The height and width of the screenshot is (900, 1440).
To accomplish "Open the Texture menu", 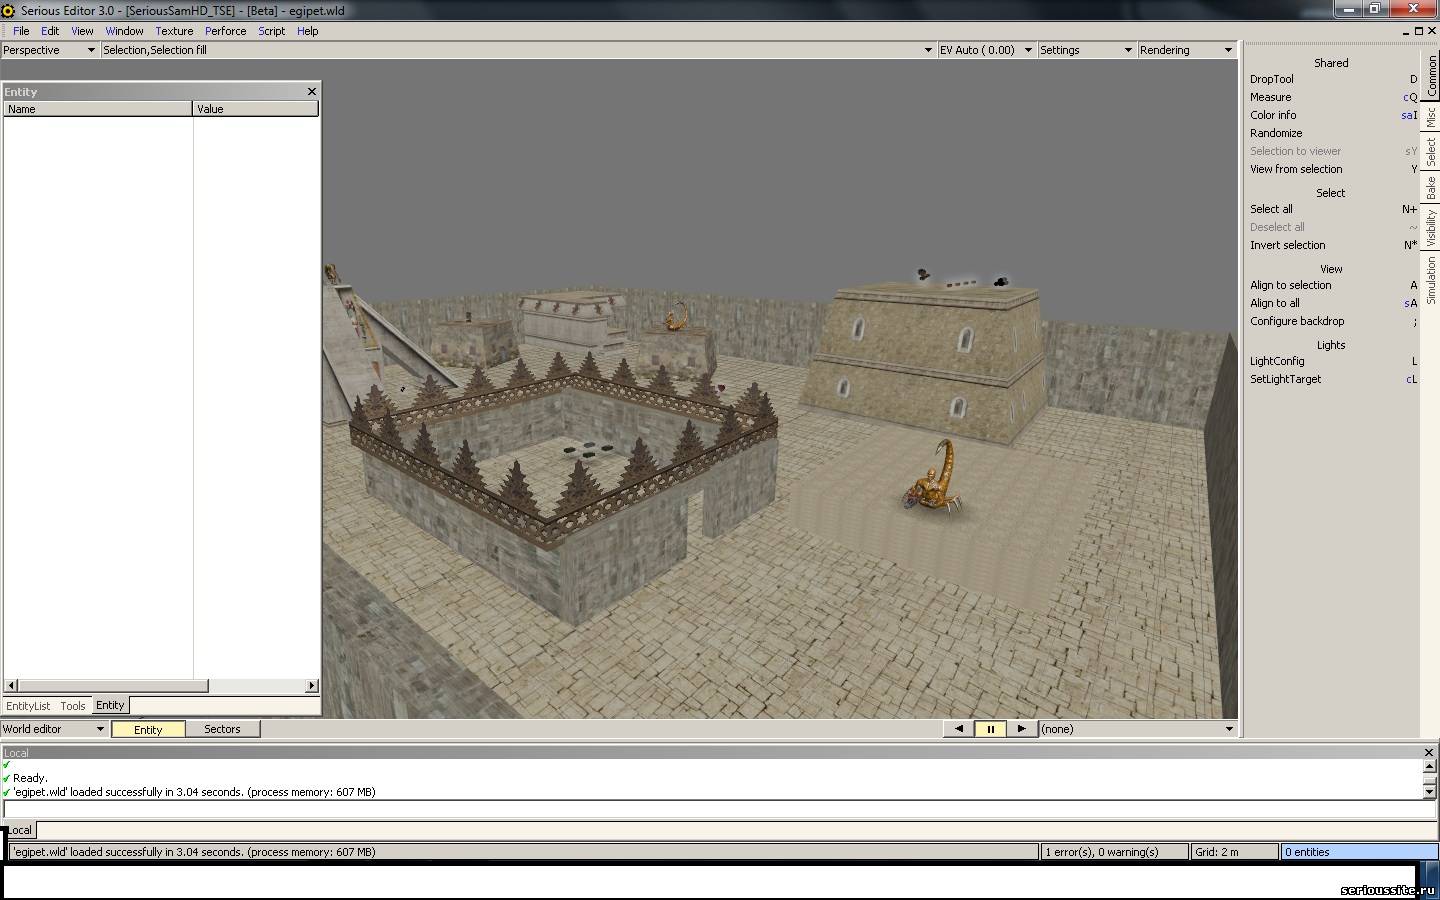I will click(x=174, y=31).
